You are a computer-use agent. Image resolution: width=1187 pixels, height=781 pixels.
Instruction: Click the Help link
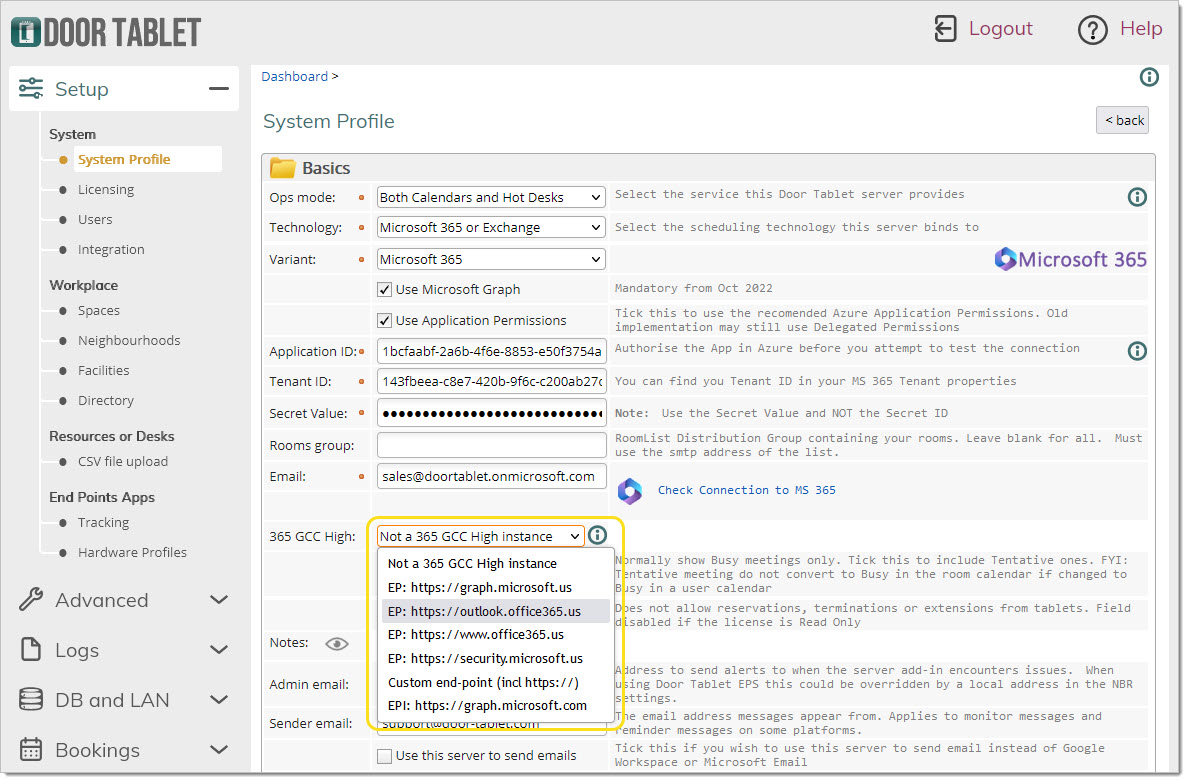[x=1141, y=29]
